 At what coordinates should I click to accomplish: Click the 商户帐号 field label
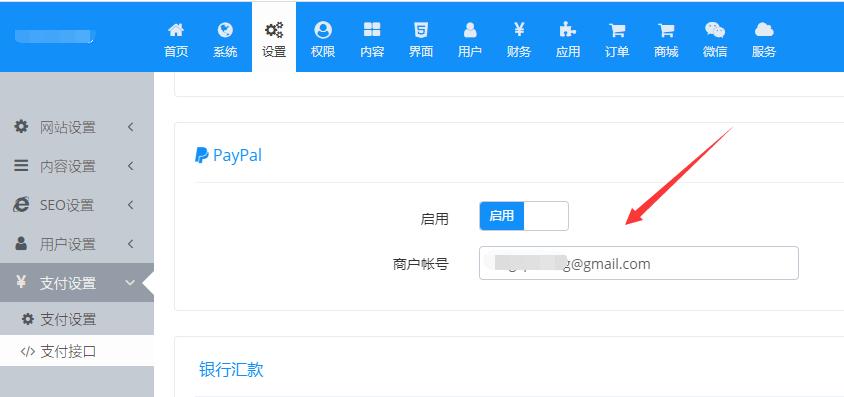[421, 264]
